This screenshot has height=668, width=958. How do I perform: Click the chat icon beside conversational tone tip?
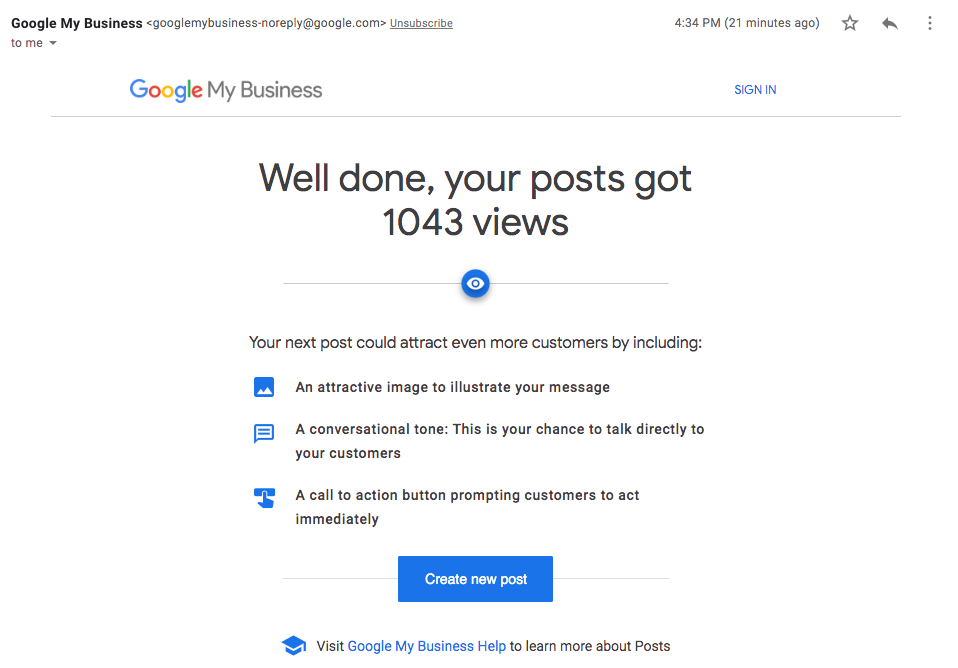tap(264, 433)
